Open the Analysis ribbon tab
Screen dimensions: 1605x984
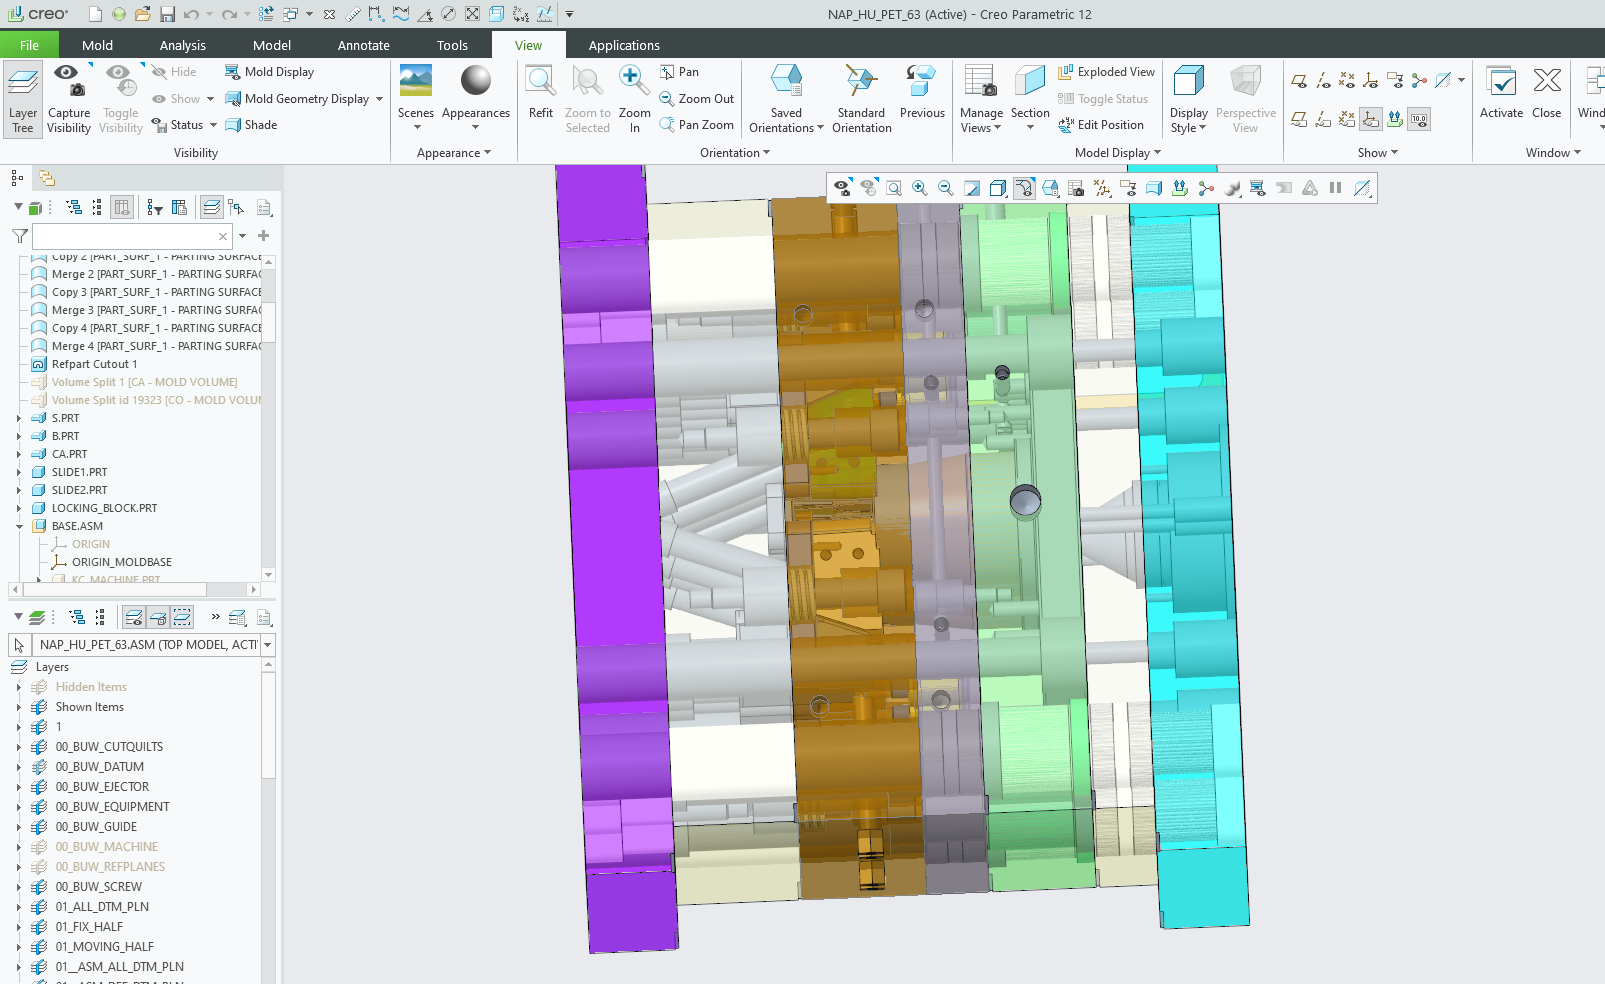click(x=182, y=45)
